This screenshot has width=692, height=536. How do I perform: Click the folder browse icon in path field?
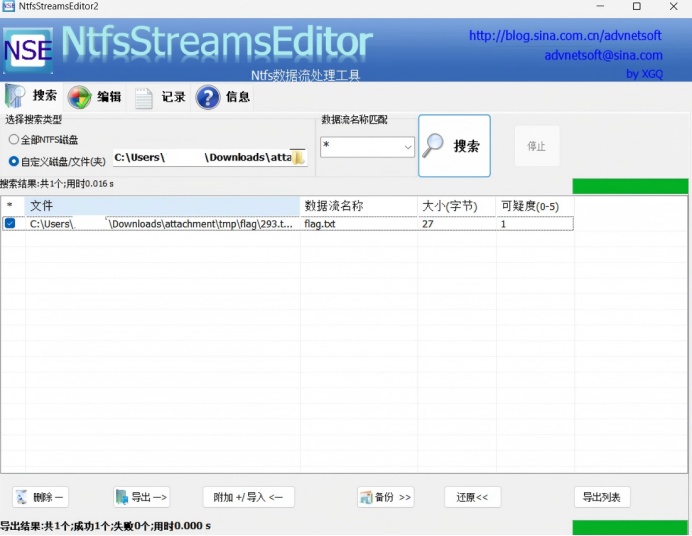click(299, 157)
